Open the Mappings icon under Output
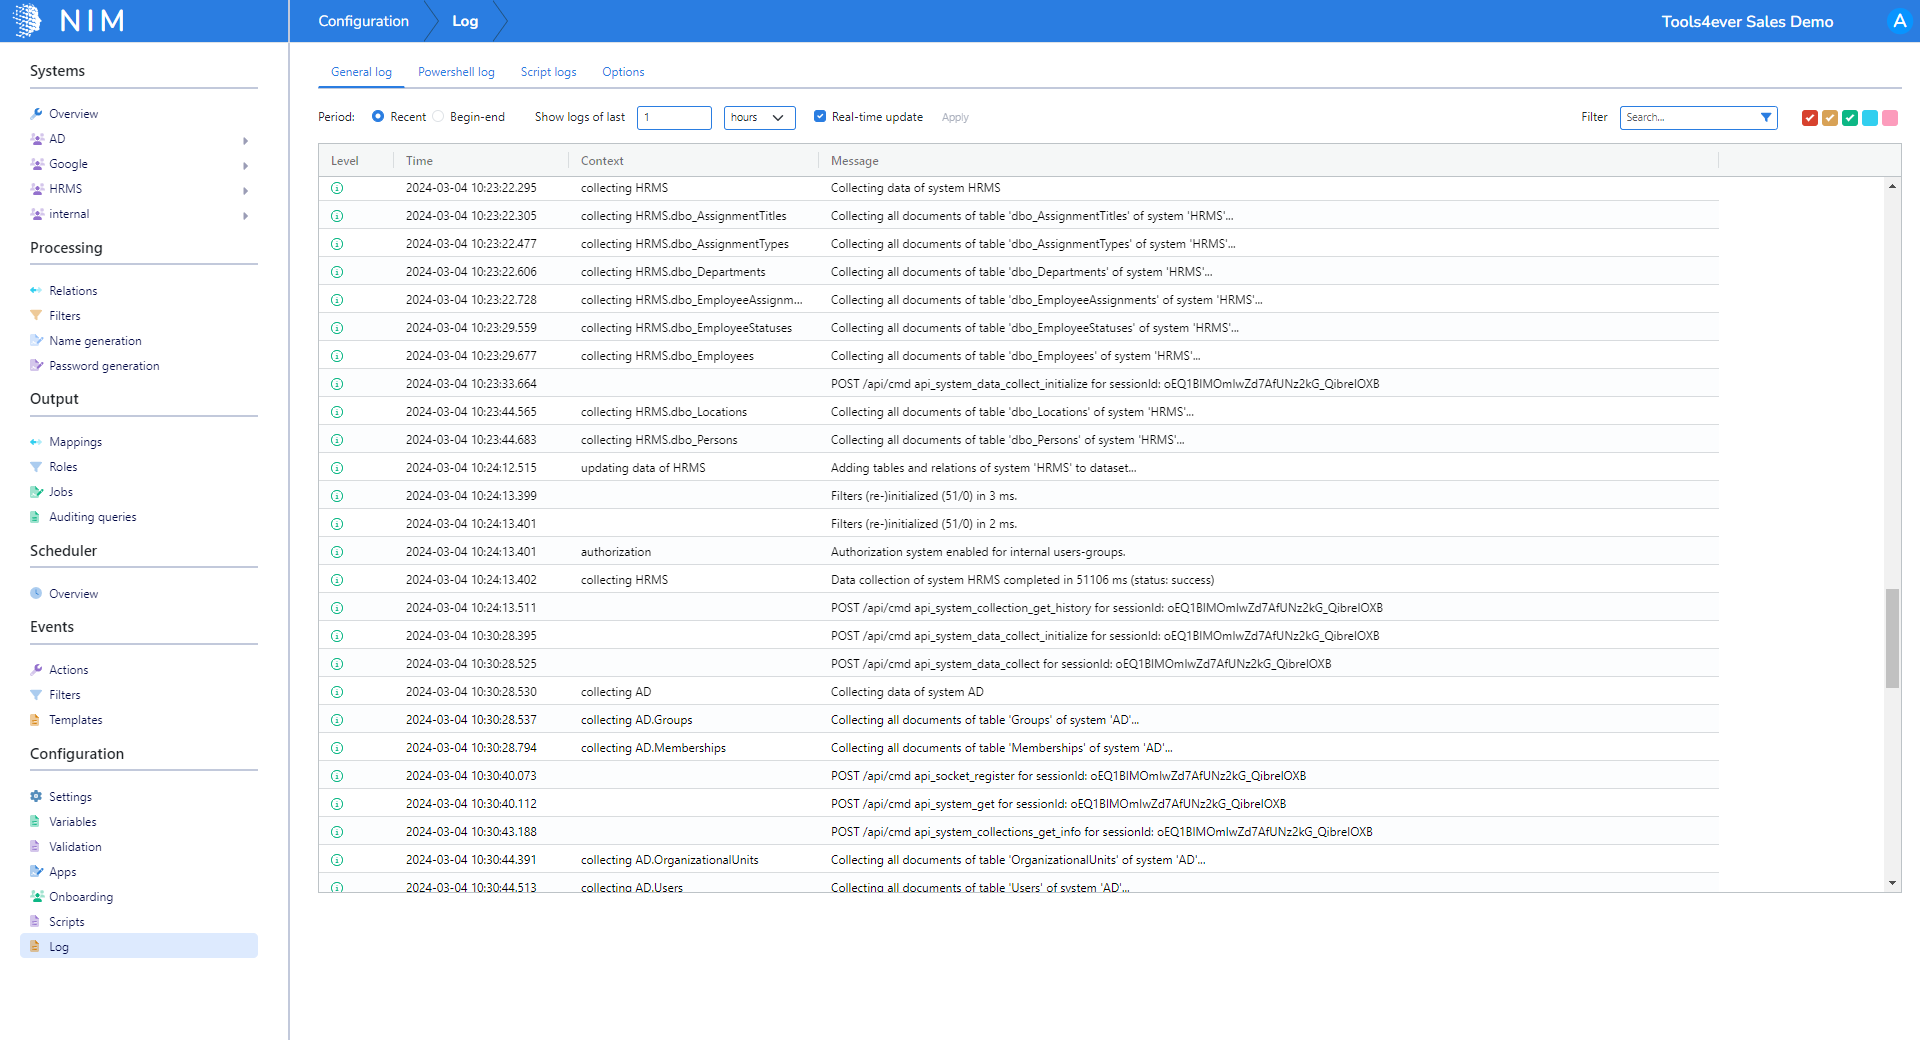Viewport: 1920px width, 1040px height. tap(37, 441)
